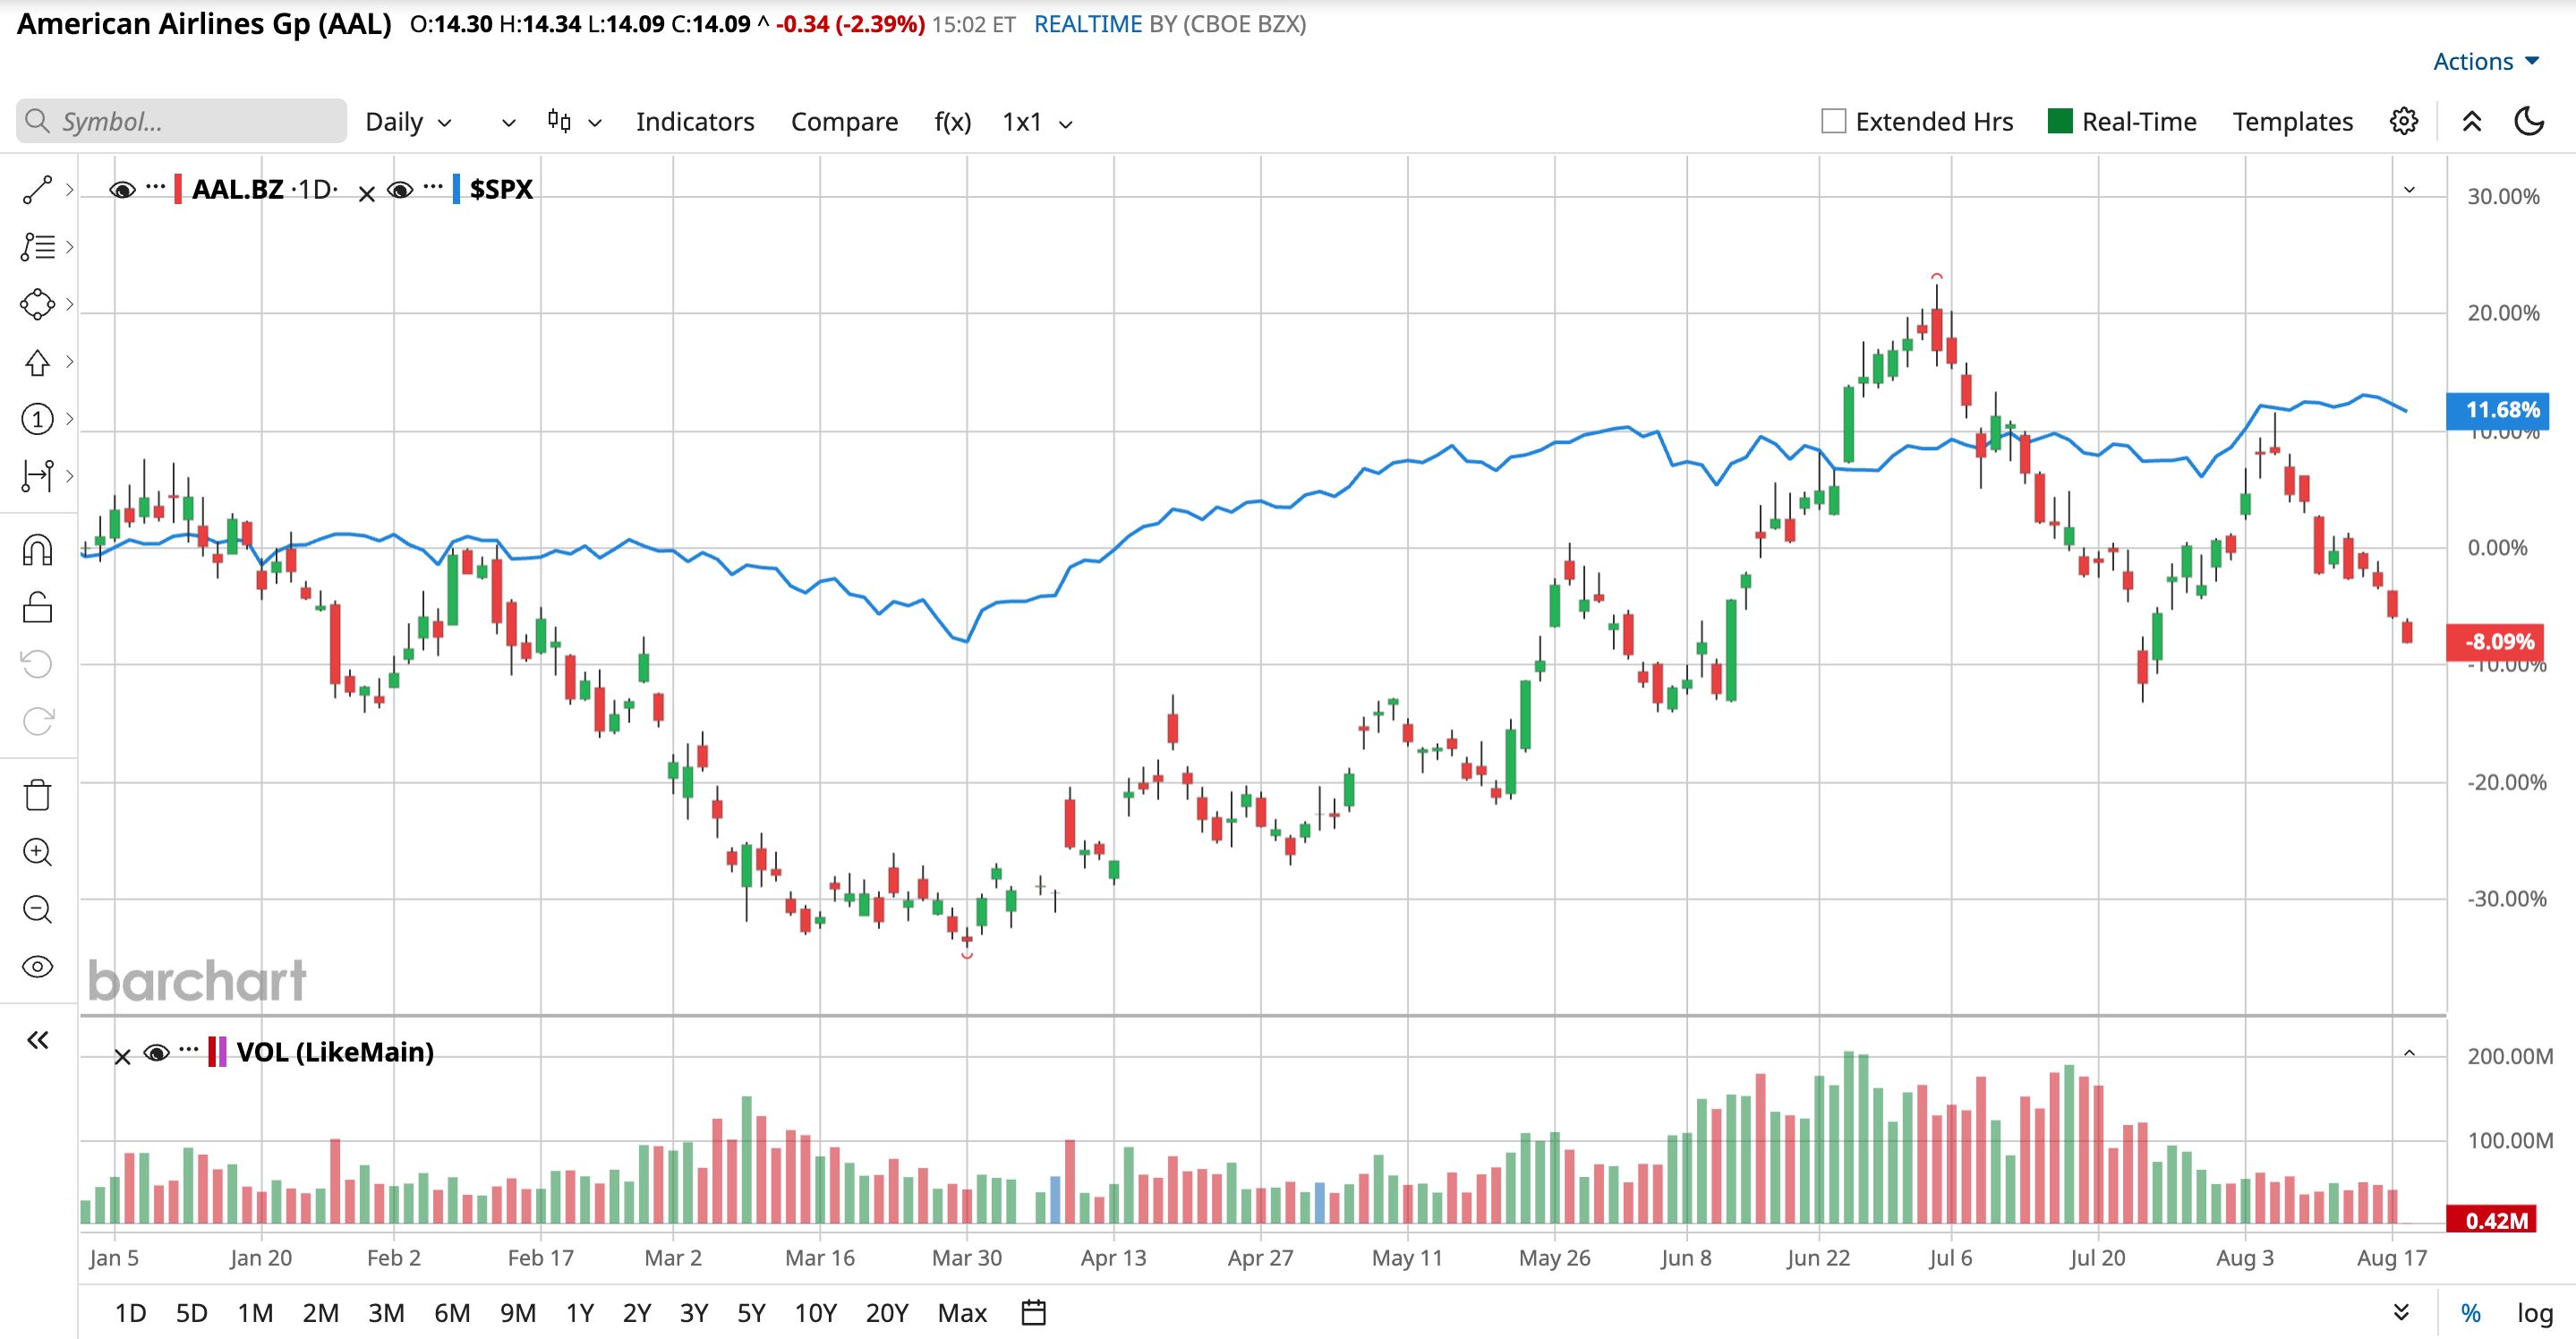This screenshot has width=2576, height=1339.
Task: Set chart range to Max
Action: 962,1312
